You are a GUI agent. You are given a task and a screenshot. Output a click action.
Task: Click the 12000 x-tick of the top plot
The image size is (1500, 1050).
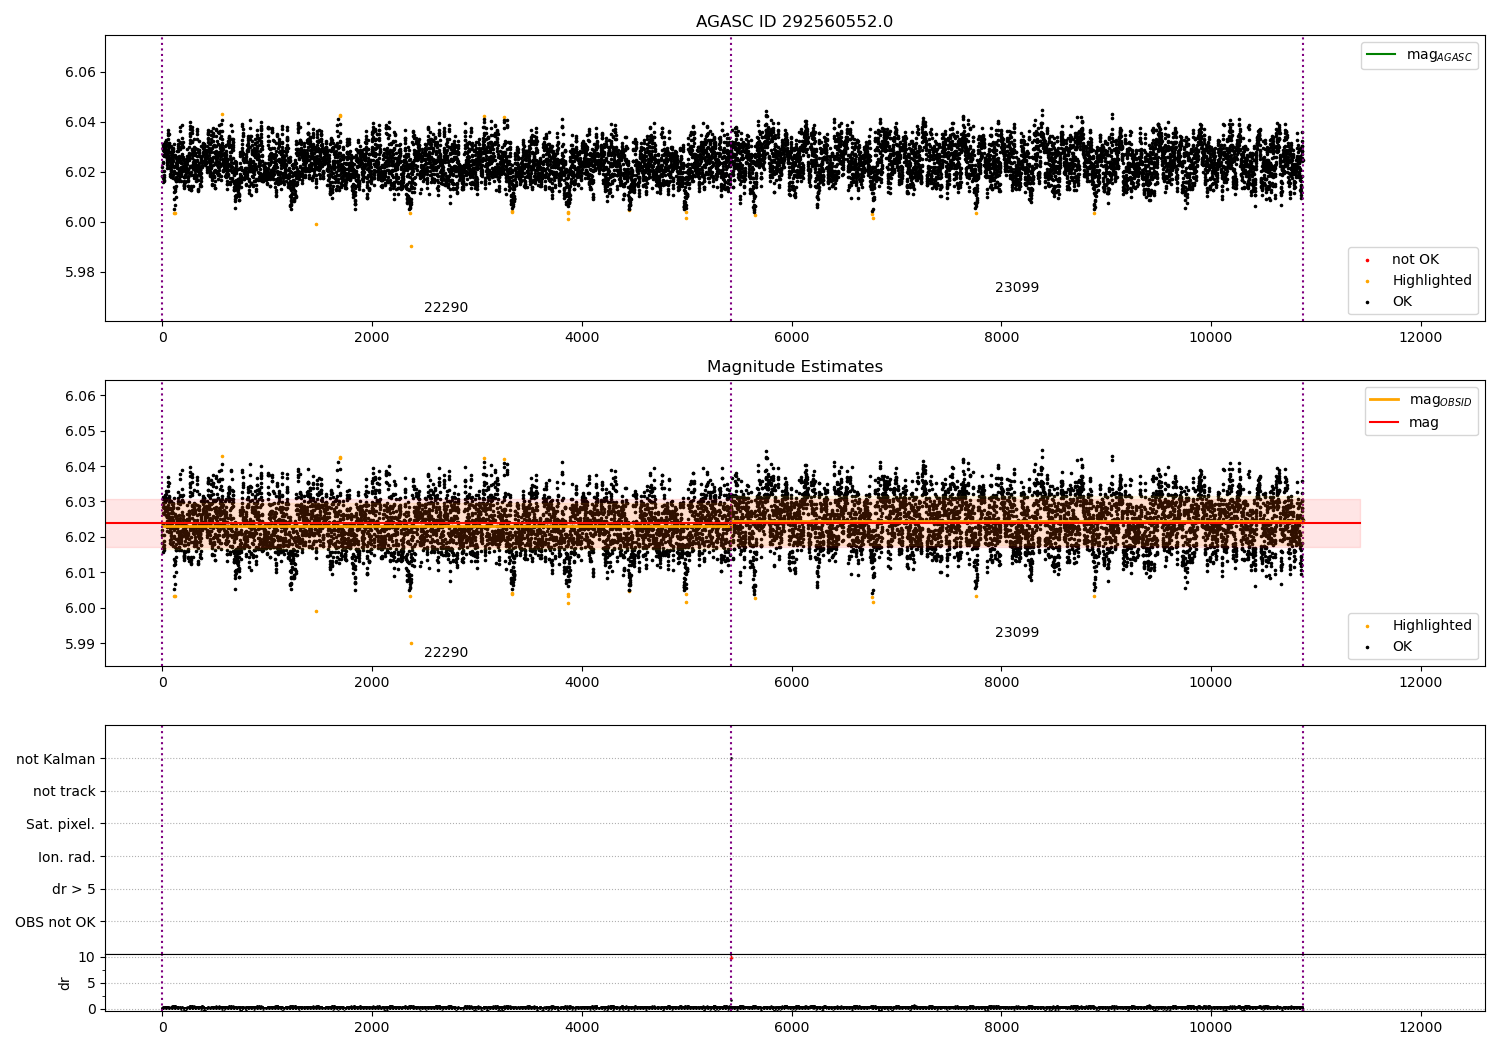coord(1420,337)
